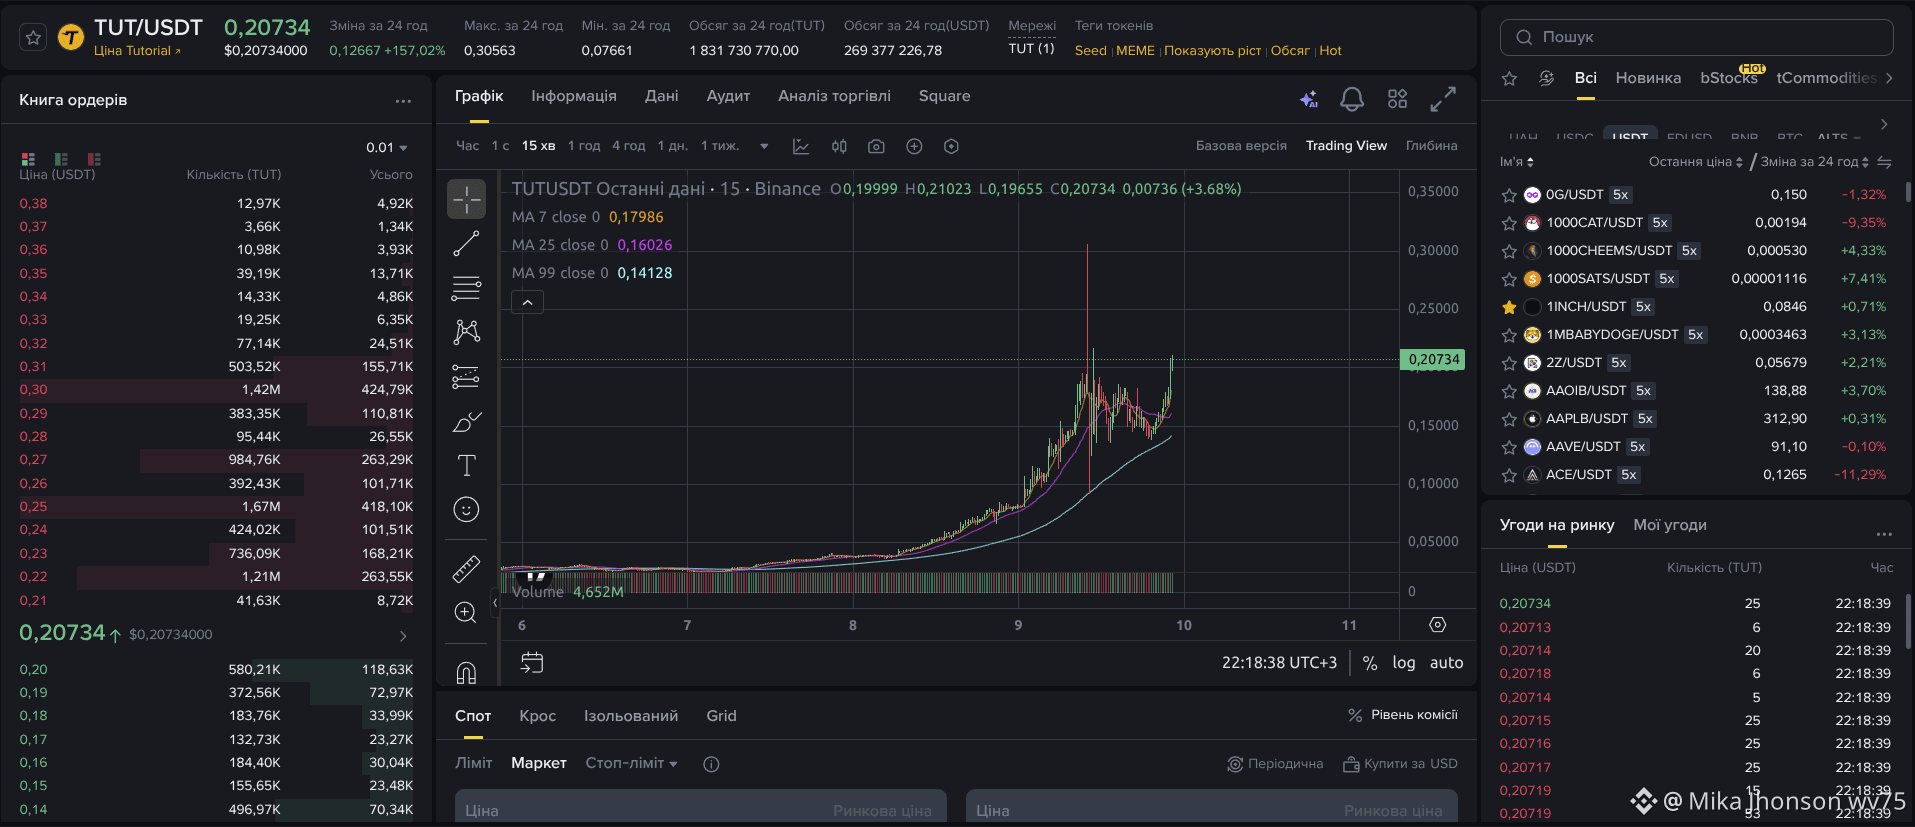The height and width of the screenshot is (827, 1915).
Task: Open market trades options menu
Action: coord(1884,534)
